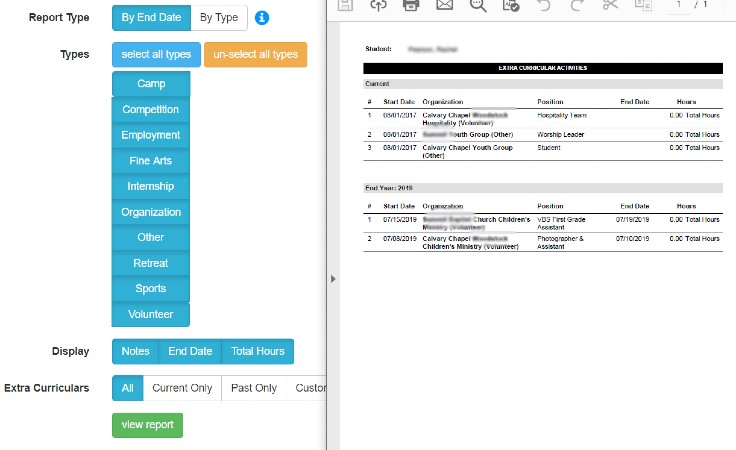Toggle the Employment type
Screen dimensions: 736x450
pos(151,135)
